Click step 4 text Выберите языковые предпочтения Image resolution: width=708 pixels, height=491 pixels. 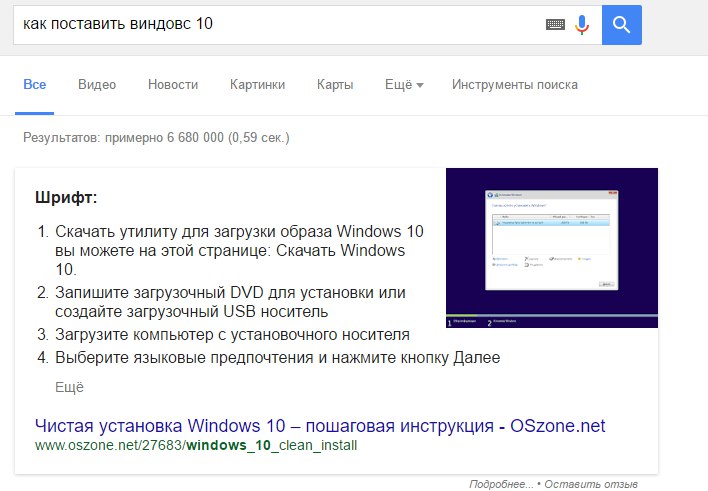click(277, 358)
